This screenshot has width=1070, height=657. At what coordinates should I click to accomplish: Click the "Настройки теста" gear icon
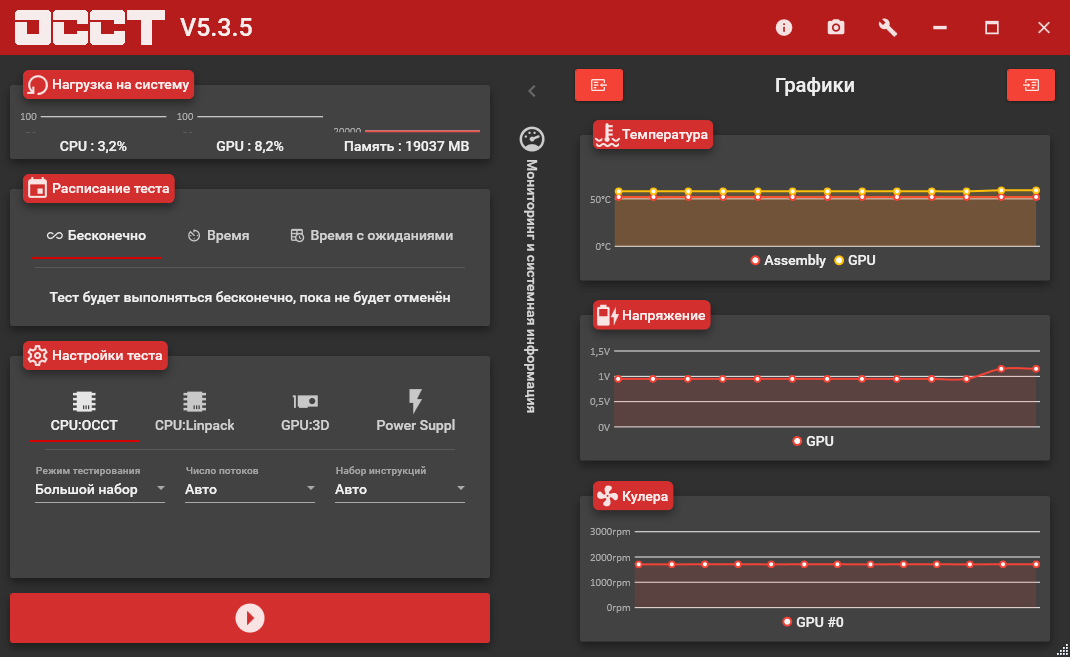(37, 355)
